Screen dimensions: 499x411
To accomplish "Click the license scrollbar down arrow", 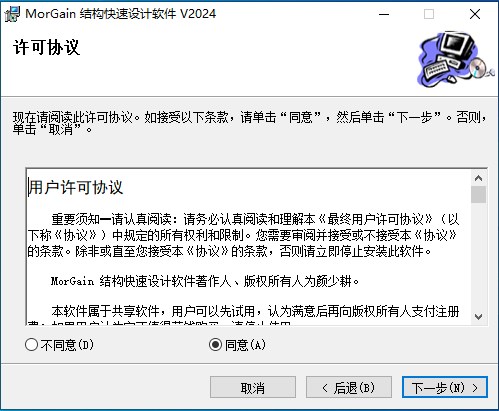I will (479, 317).
